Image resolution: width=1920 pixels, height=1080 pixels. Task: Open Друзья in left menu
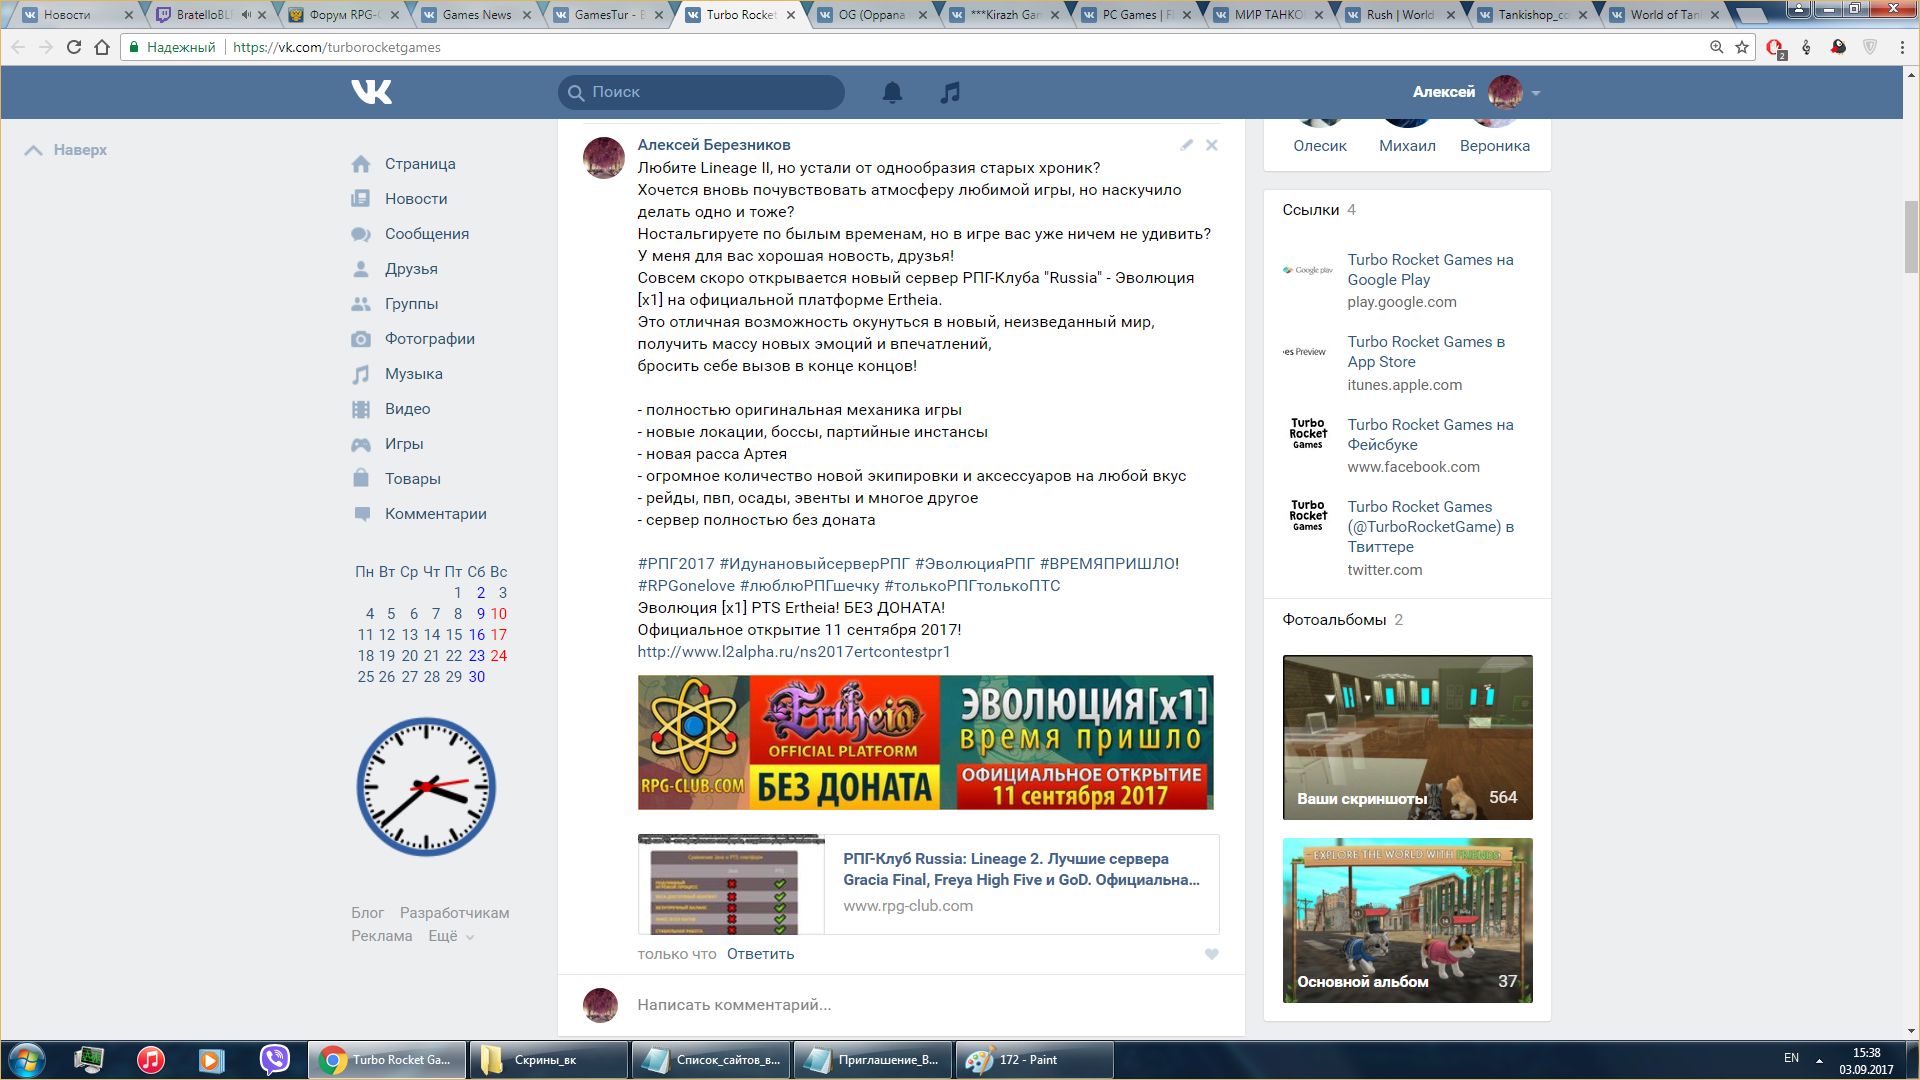(411, 269)
